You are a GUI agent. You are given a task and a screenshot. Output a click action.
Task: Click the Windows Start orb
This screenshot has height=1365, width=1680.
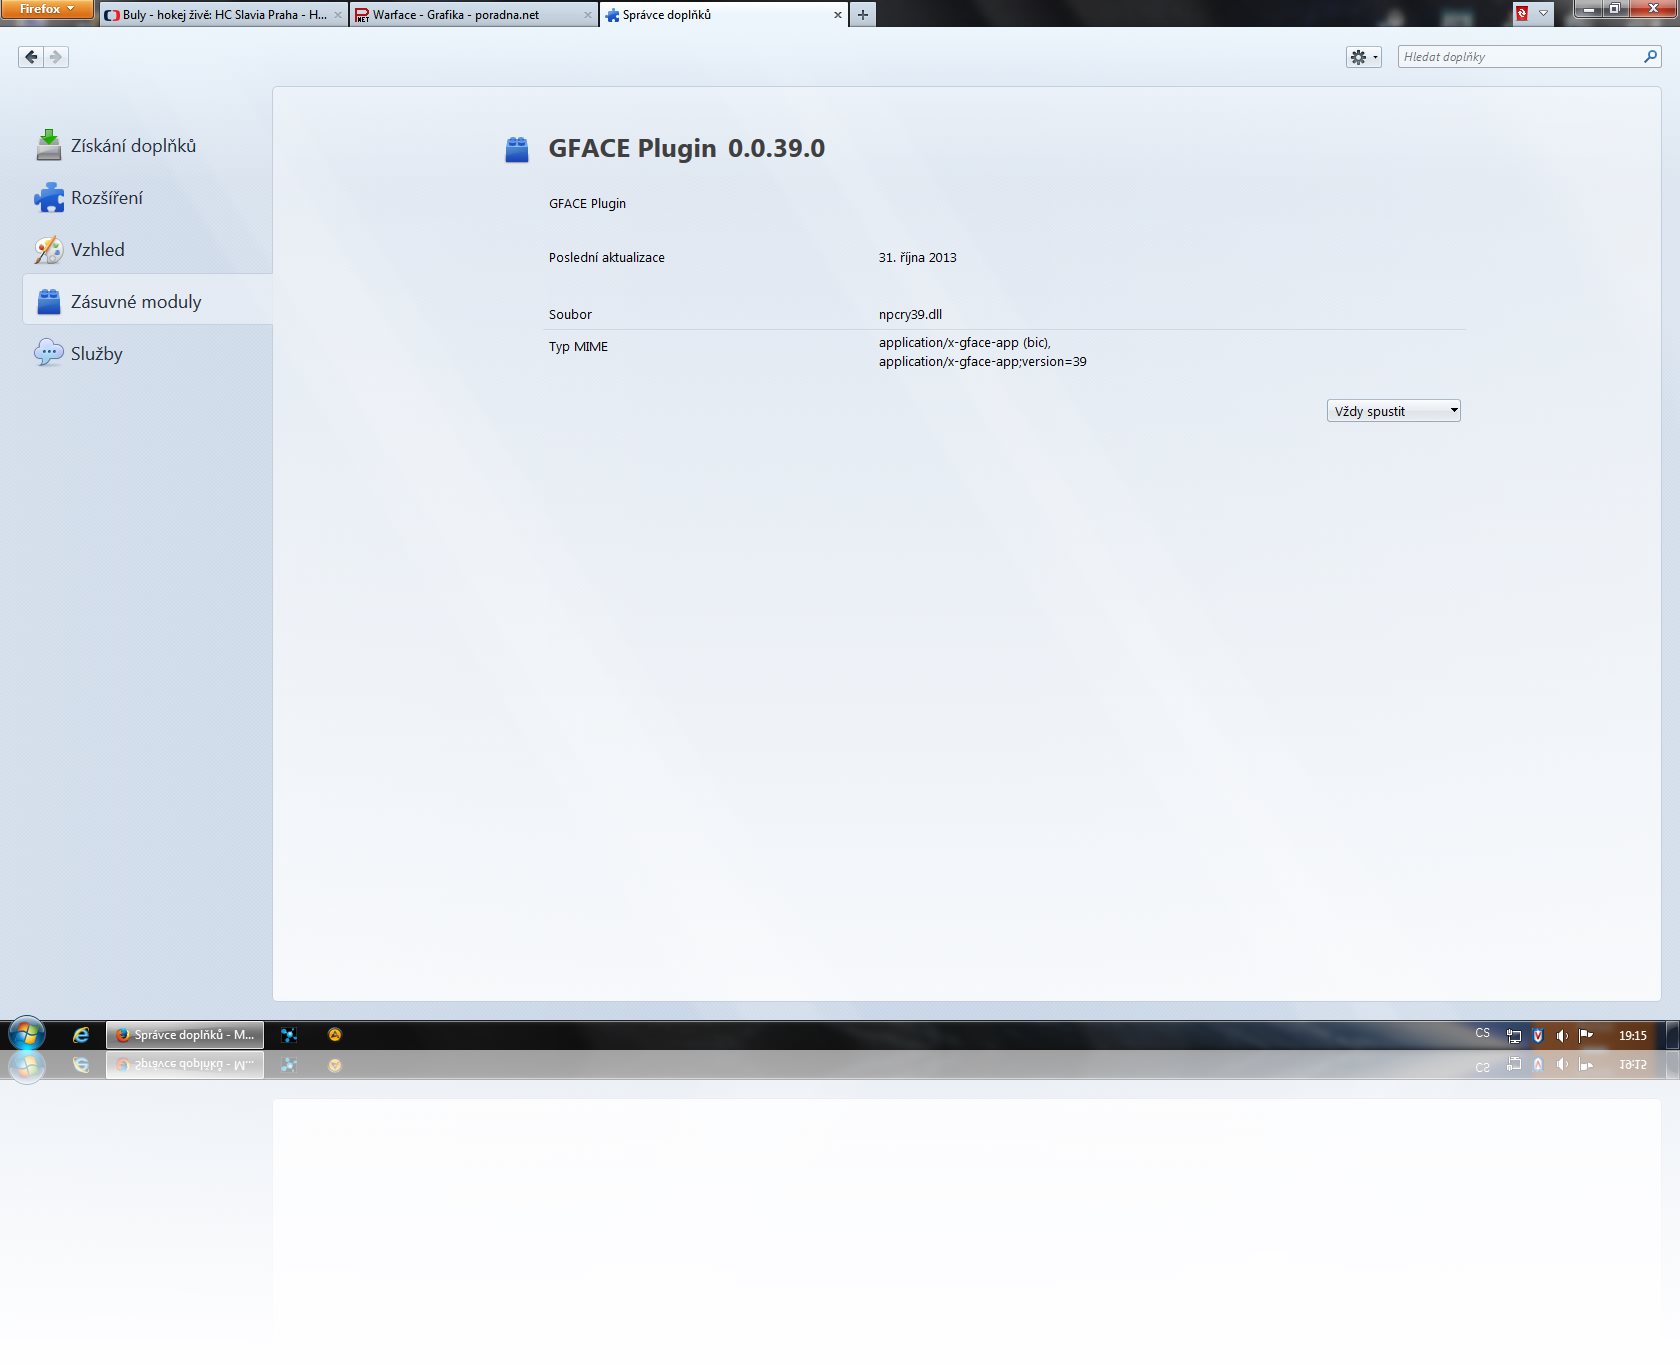[27, 1035]
